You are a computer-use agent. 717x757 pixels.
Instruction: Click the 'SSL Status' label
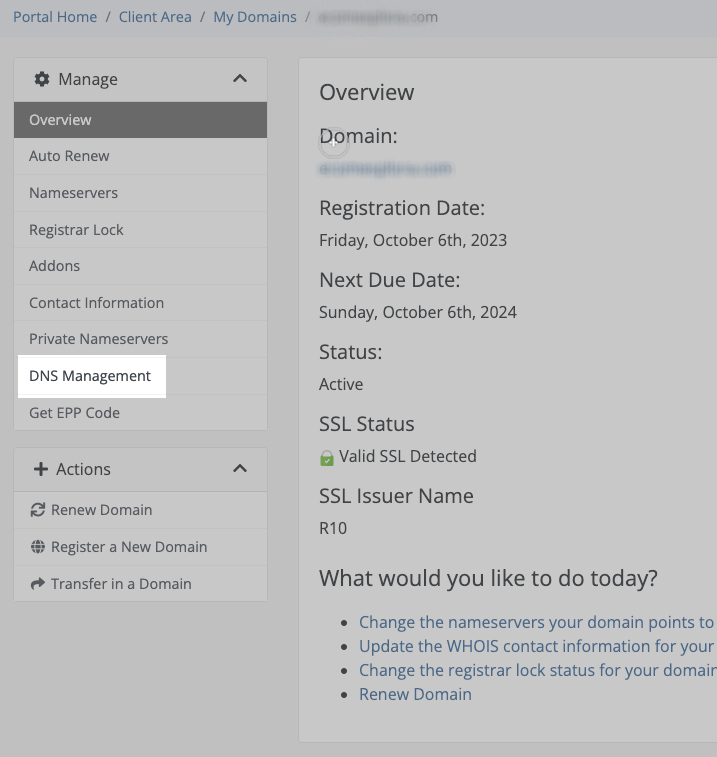[x=366, y=424]
